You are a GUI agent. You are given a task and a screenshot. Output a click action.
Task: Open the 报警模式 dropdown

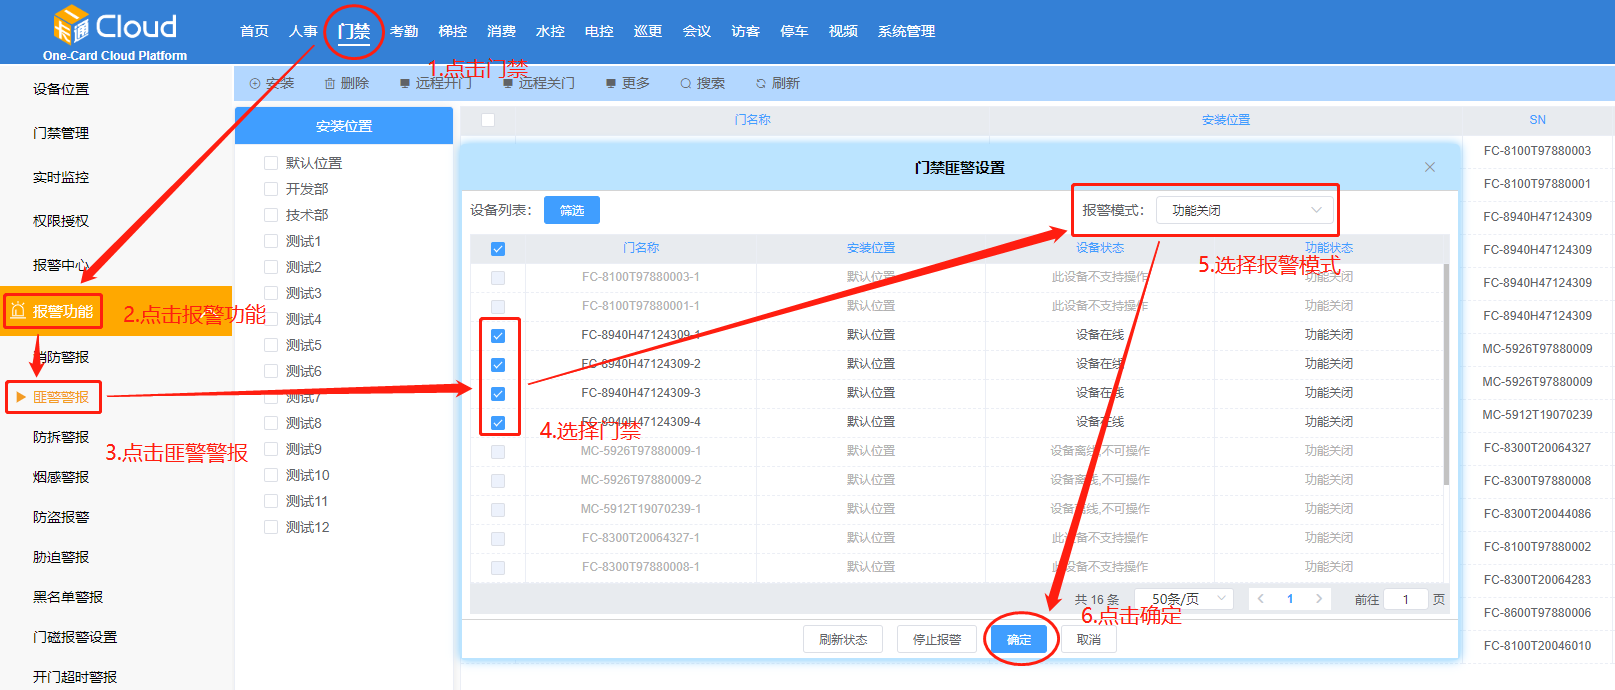click(1245, 210)
